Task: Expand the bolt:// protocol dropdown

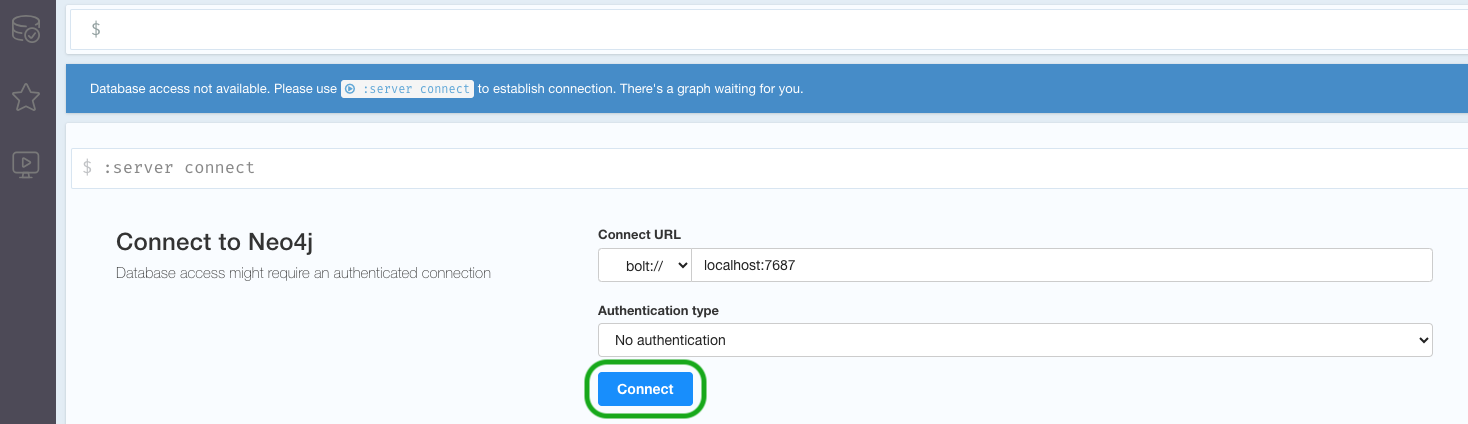Action: pos(645,265)
